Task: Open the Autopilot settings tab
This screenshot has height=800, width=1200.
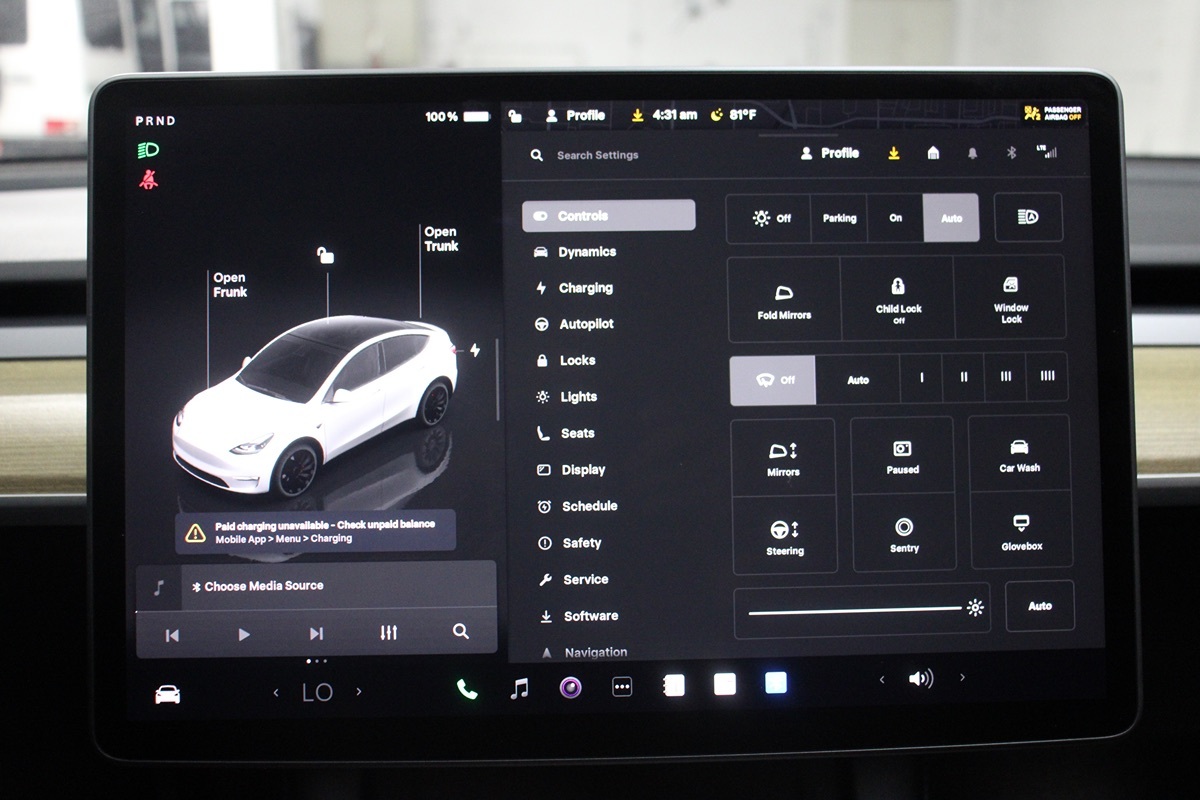Action: click(x=586, y=324)
